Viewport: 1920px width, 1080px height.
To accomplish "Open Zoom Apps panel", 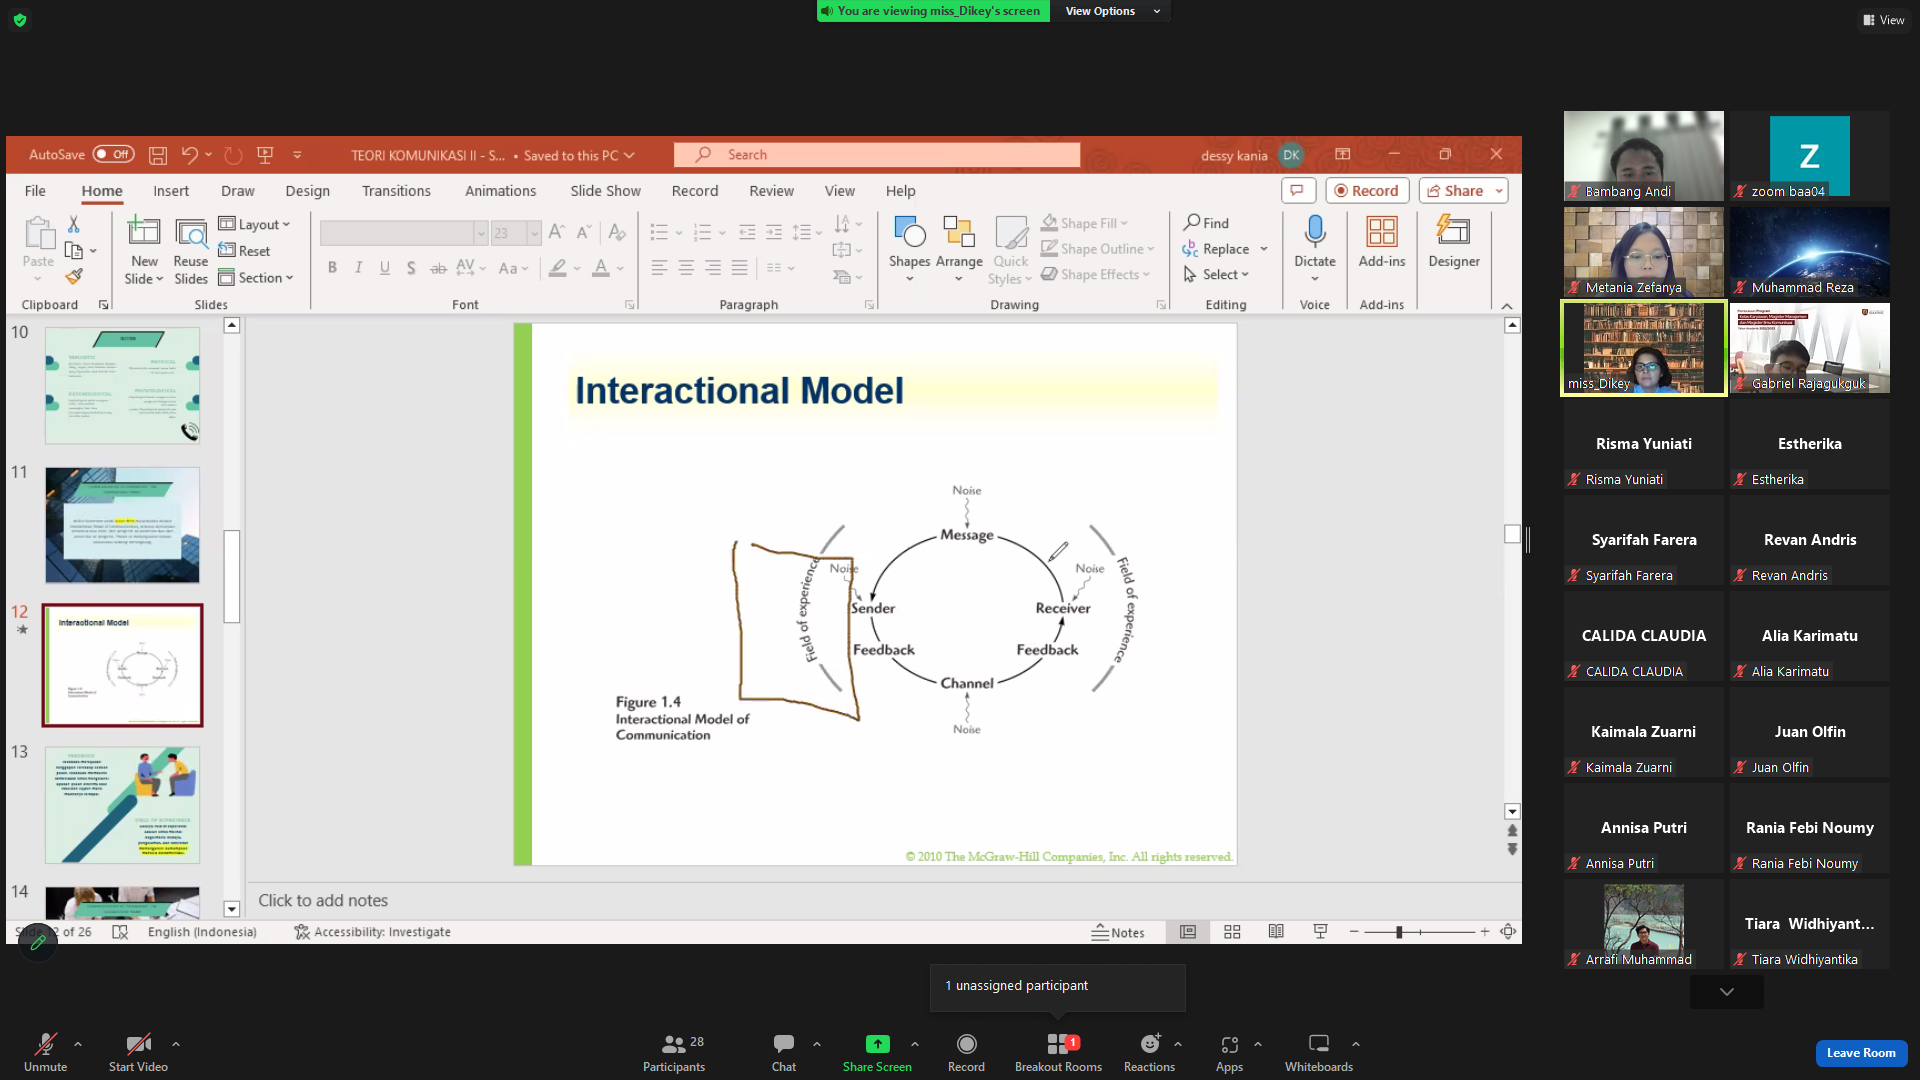I will click(1229, 1053).
